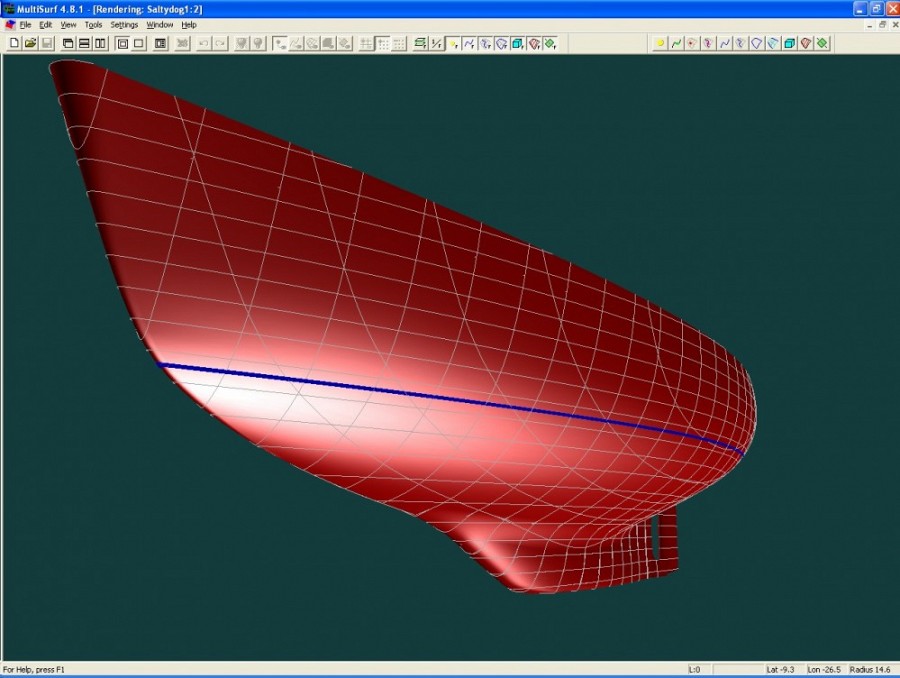Click the tile windows vertically icon

100,43
